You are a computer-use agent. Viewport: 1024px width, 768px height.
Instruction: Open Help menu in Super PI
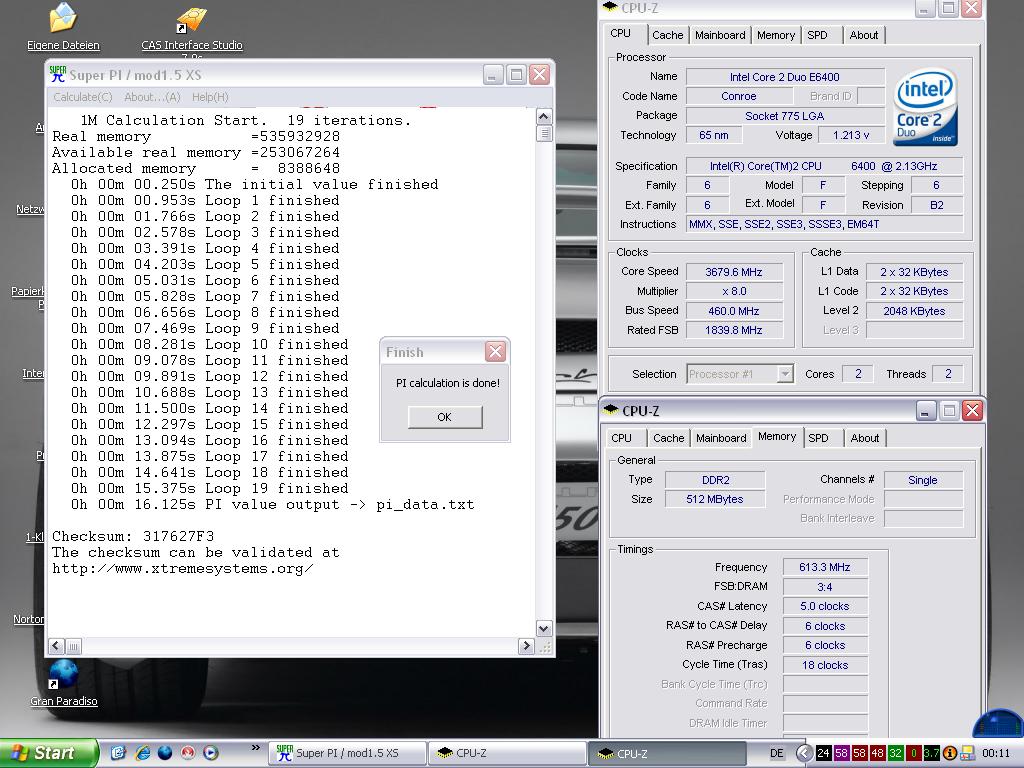(x=210, y=97)
